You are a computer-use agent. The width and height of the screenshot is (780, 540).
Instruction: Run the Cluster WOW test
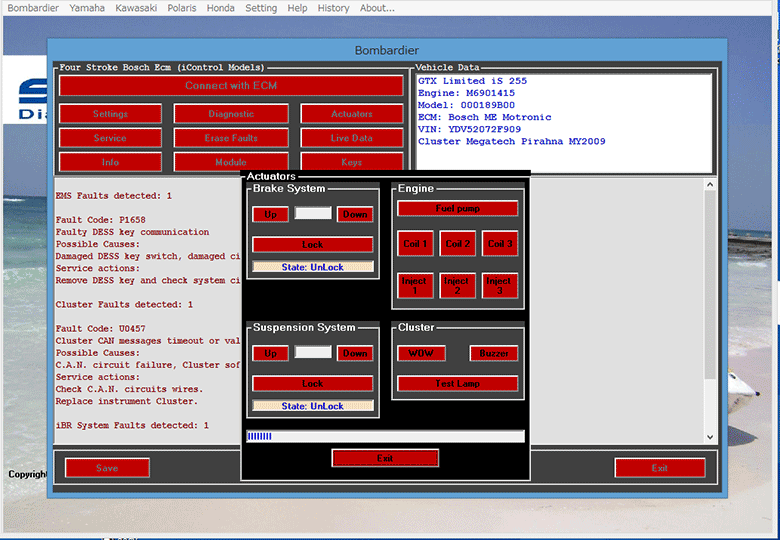(421, 354)
